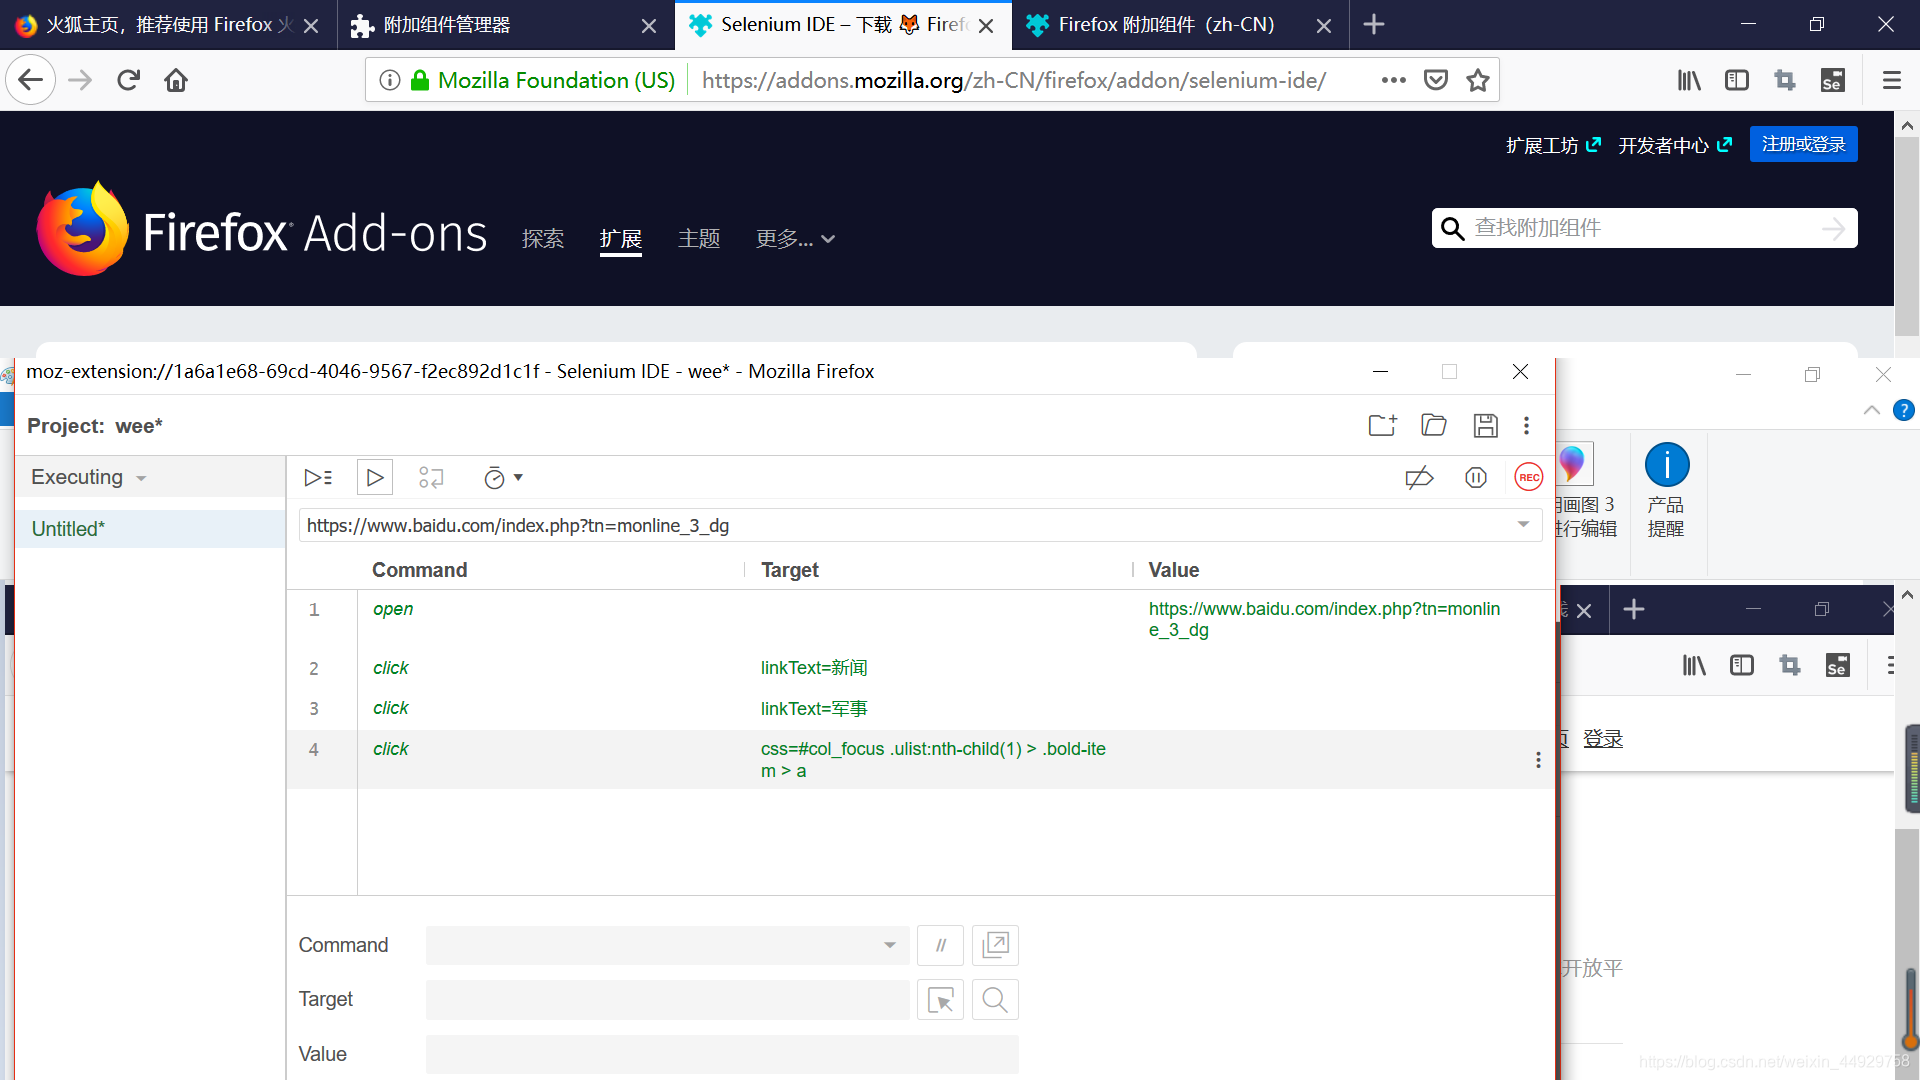Expand the 更多... menu
The height and width of the screenshot is (1080, 1920).
pos(795,239)
